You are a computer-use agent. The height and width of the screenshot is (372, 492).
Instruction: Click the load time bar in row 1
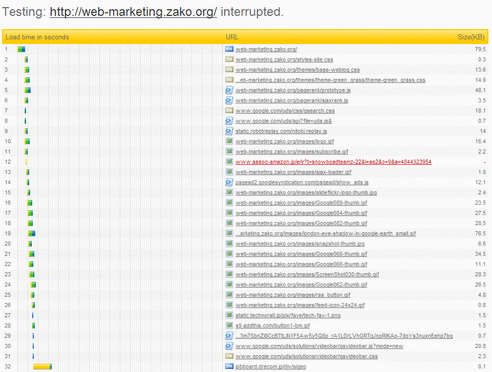click(x=21, y=49)
